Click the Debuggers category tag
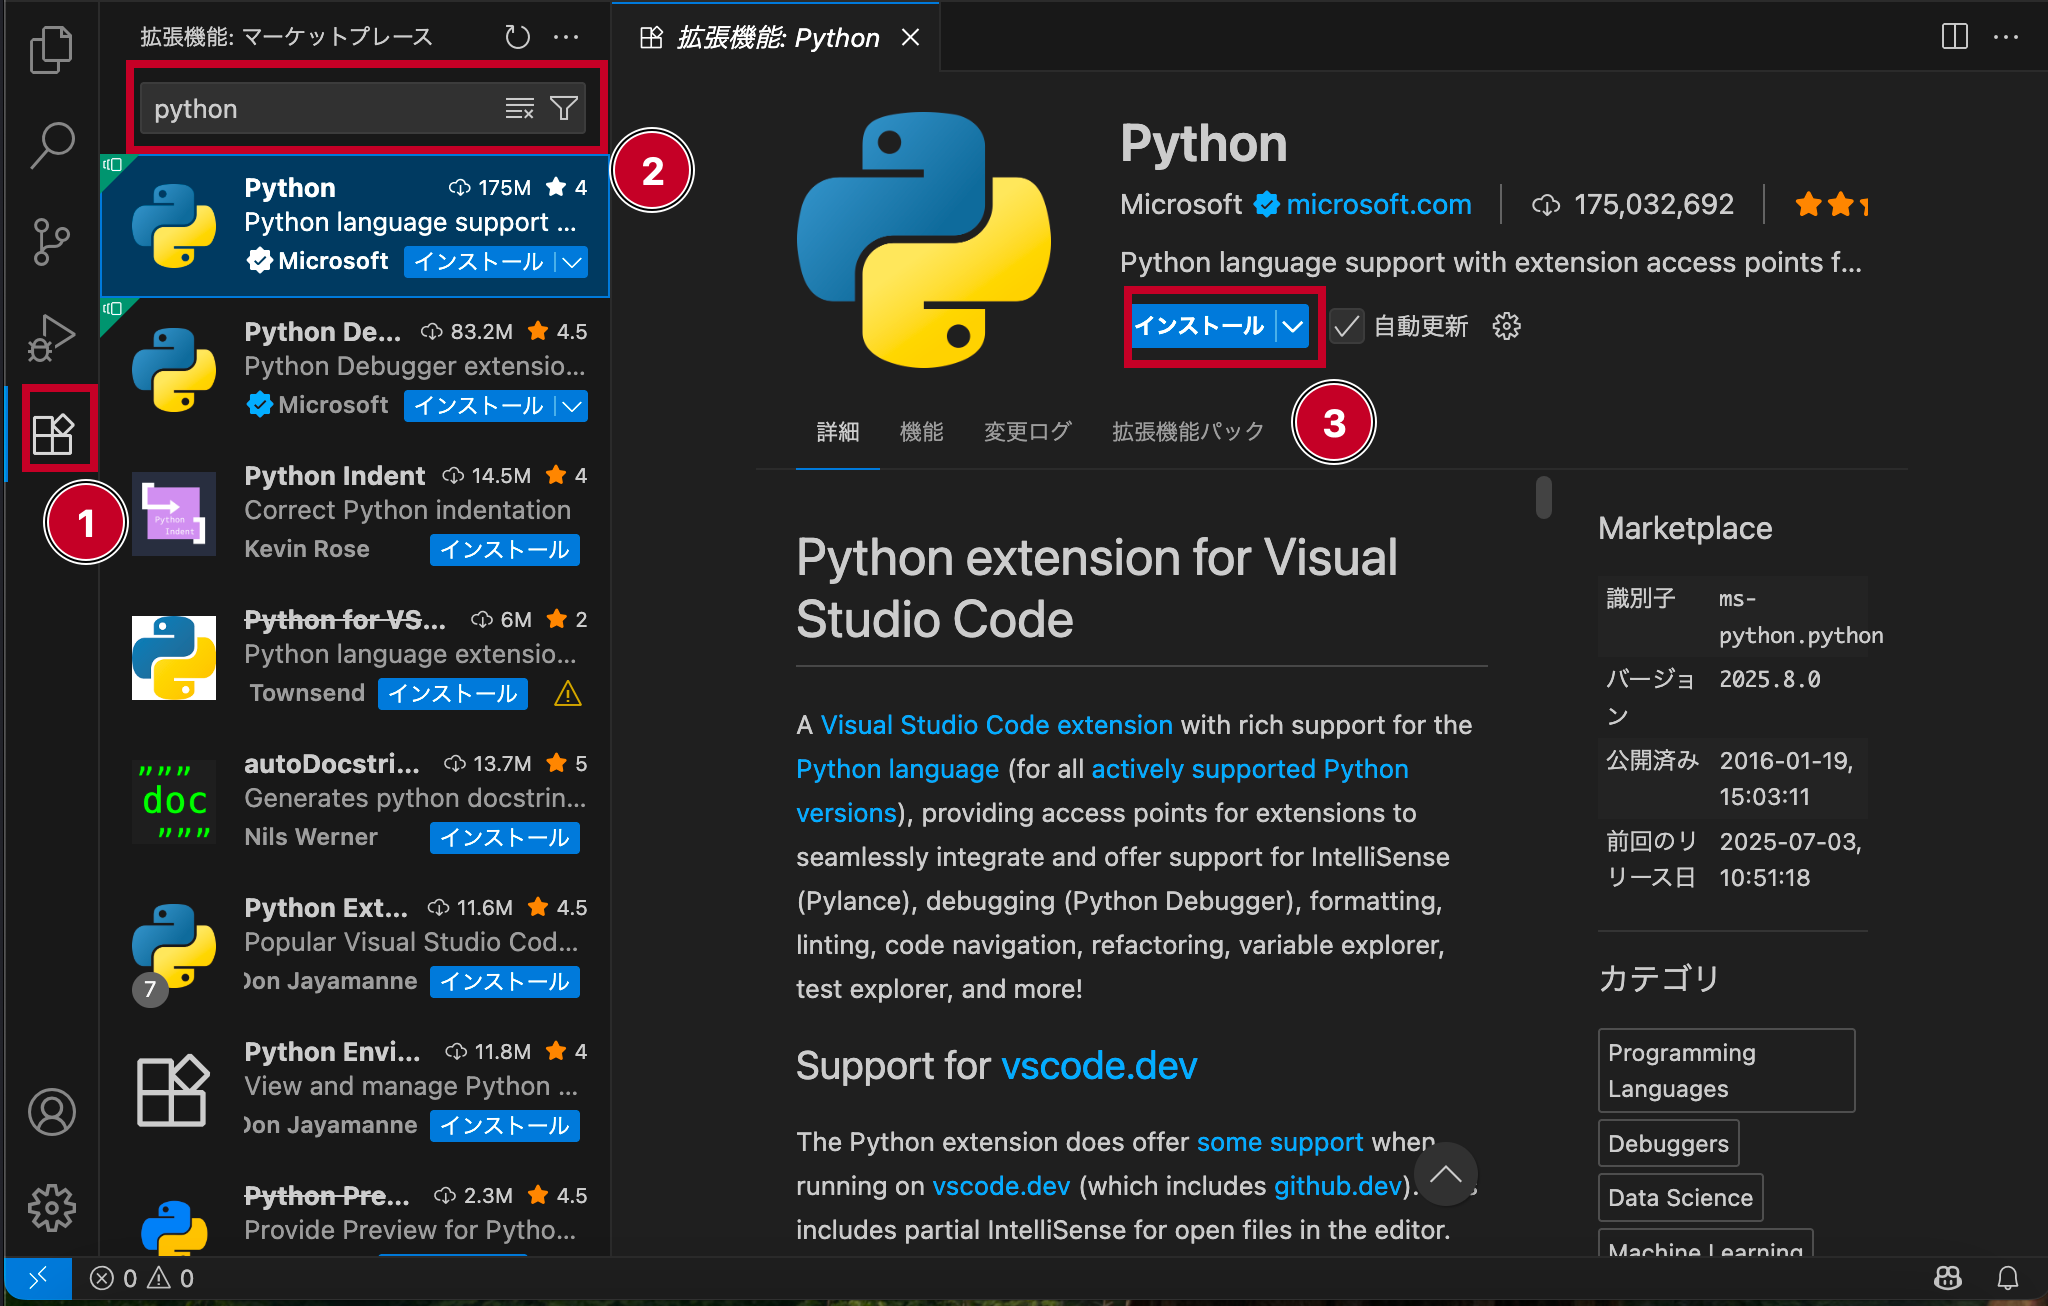The height and width of the screenshot is (1306, 2048). click(x=1668, y=1143)
